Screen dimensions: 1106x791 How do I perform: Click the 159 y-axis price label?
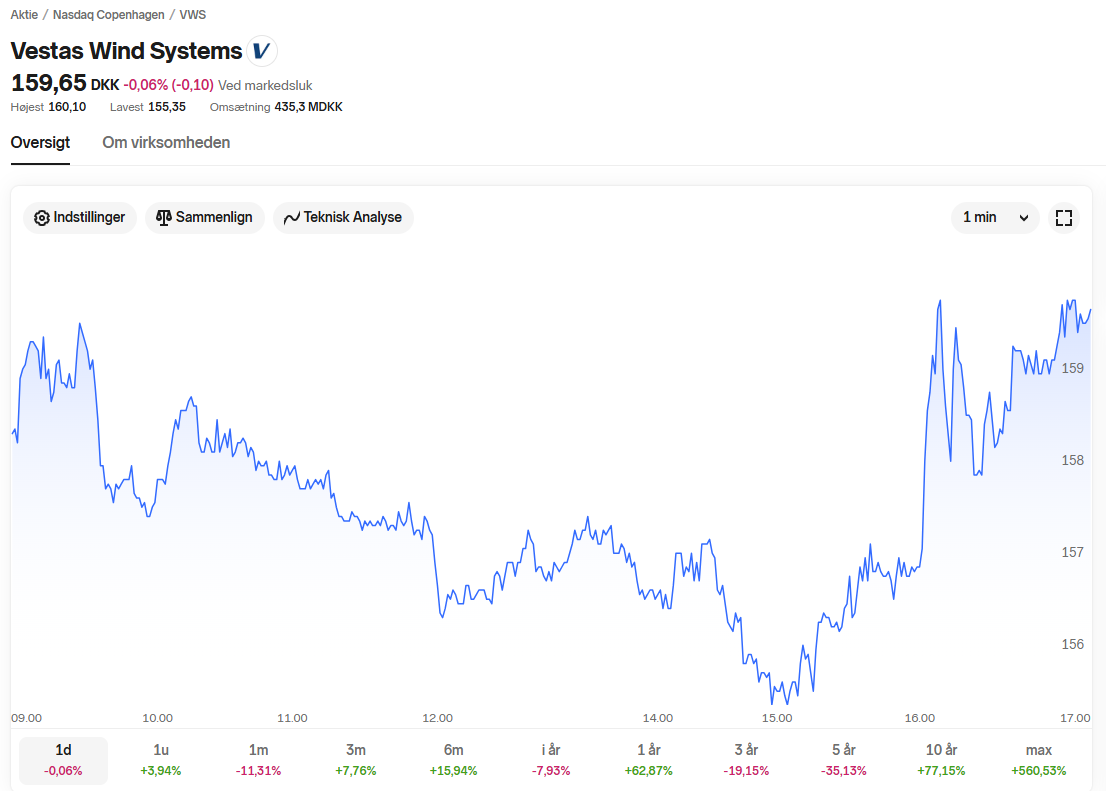click(x=1072, y=368)
